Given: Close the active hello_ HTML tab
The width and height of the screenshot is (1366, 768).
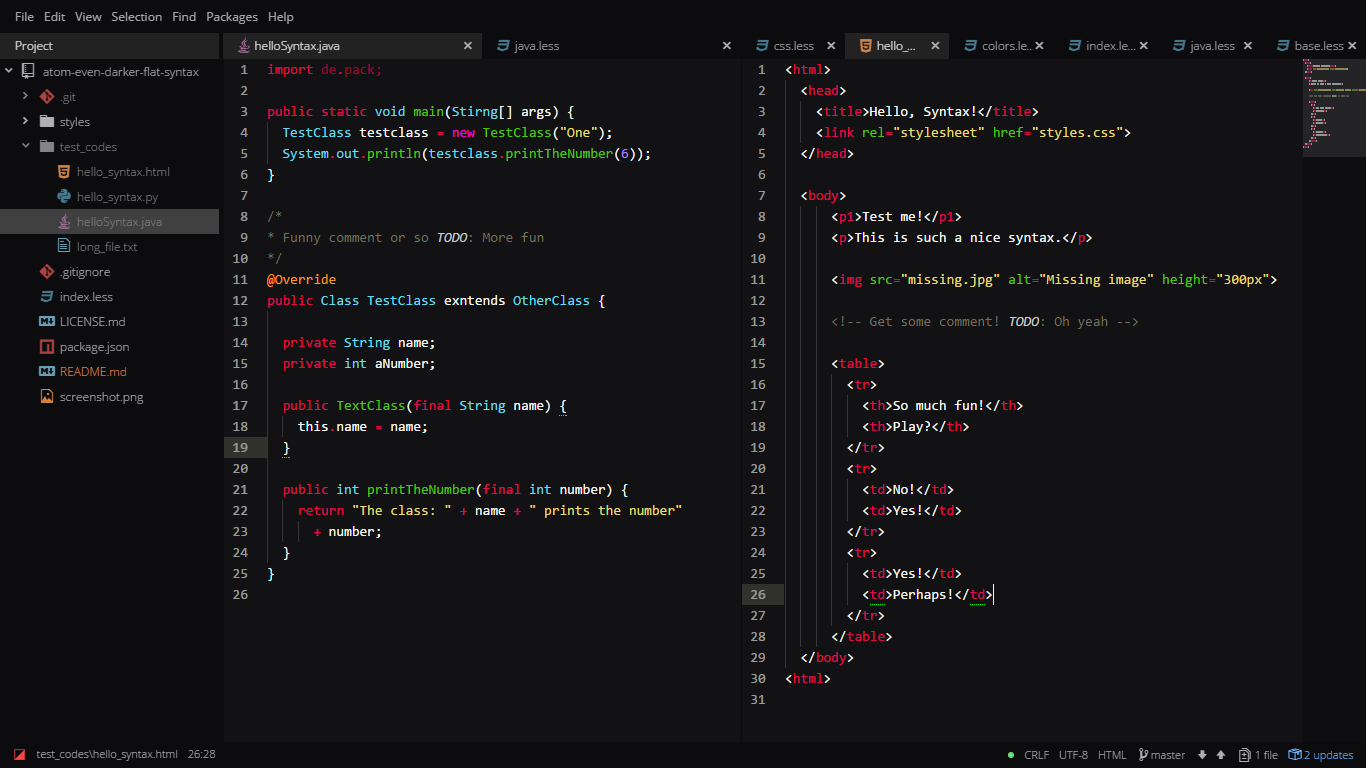Looking at the screenshot, I should 935,45.
